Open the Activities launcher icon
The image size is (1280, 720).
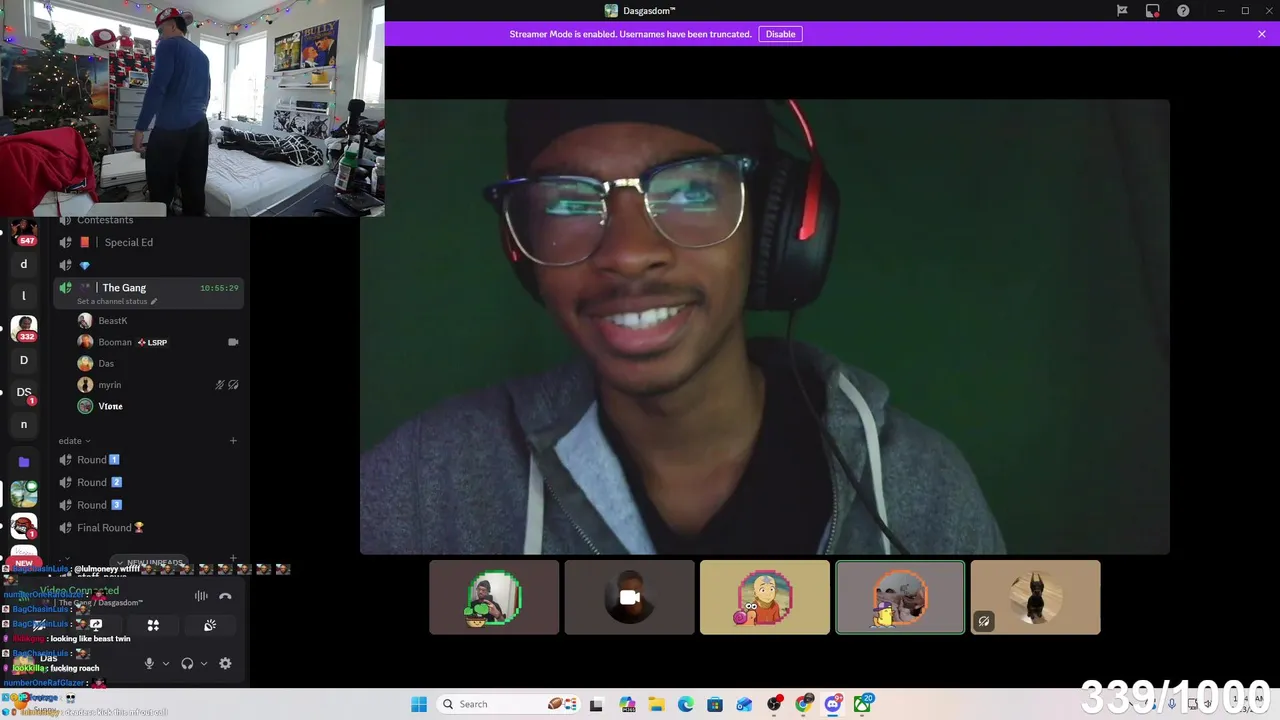tap(153, 625)
